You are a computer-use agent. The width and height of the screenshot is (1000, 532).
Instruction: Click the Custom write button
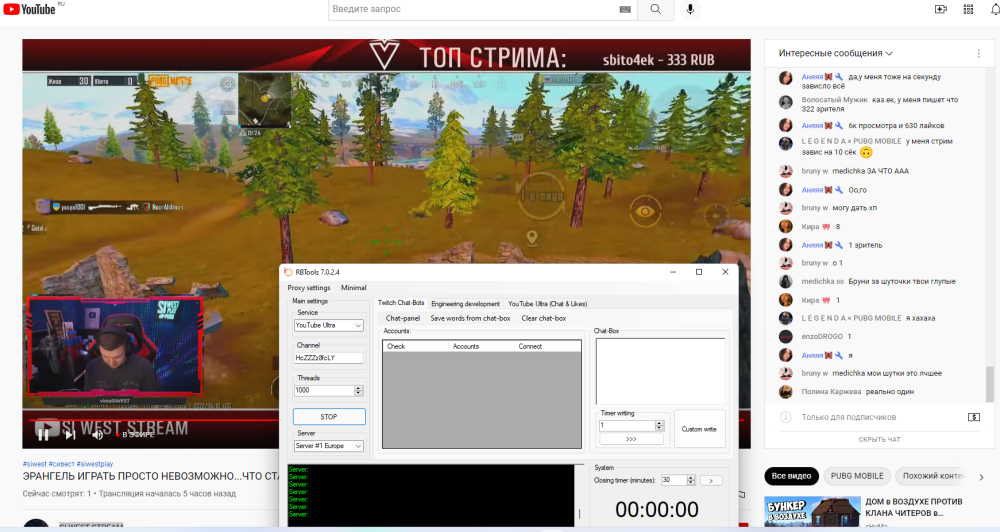pyautogui.click(x=699, y=429)
